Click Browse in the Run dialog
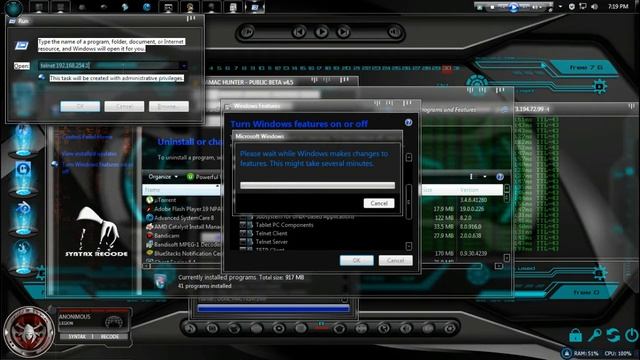 pyautogui.click(x=169, y=107)
